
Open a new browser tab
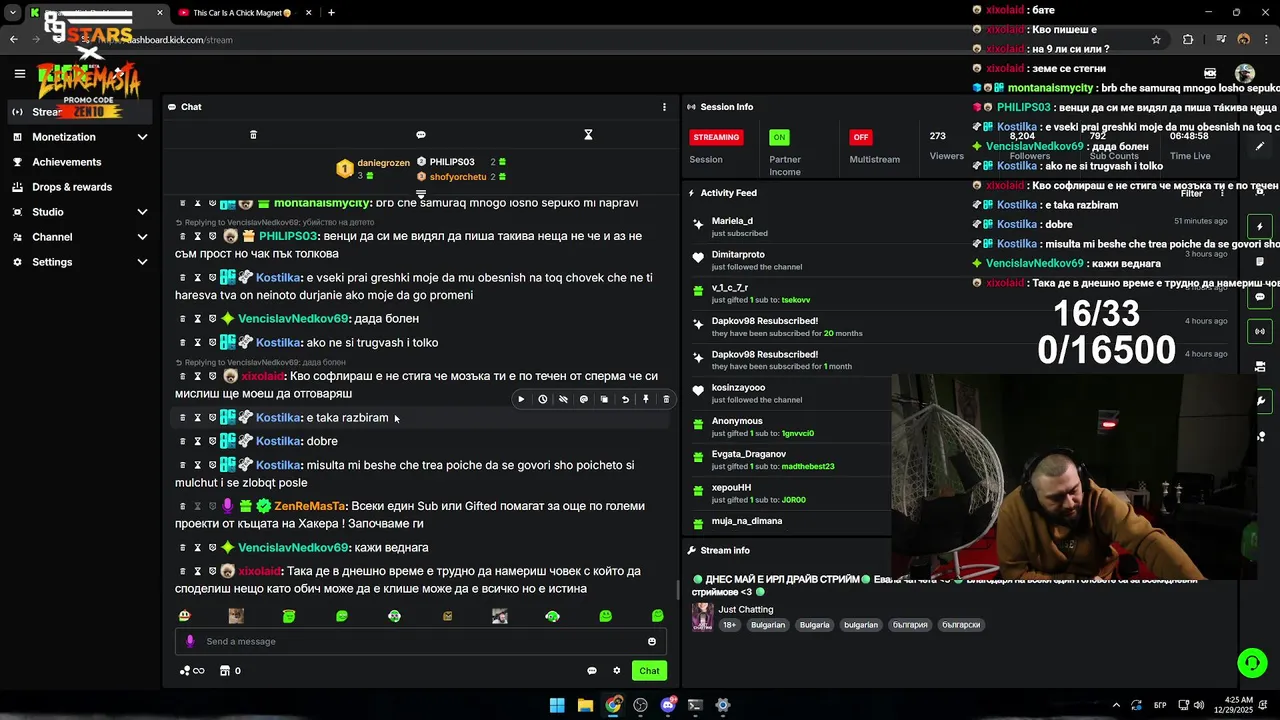click(x=331, y=13)
